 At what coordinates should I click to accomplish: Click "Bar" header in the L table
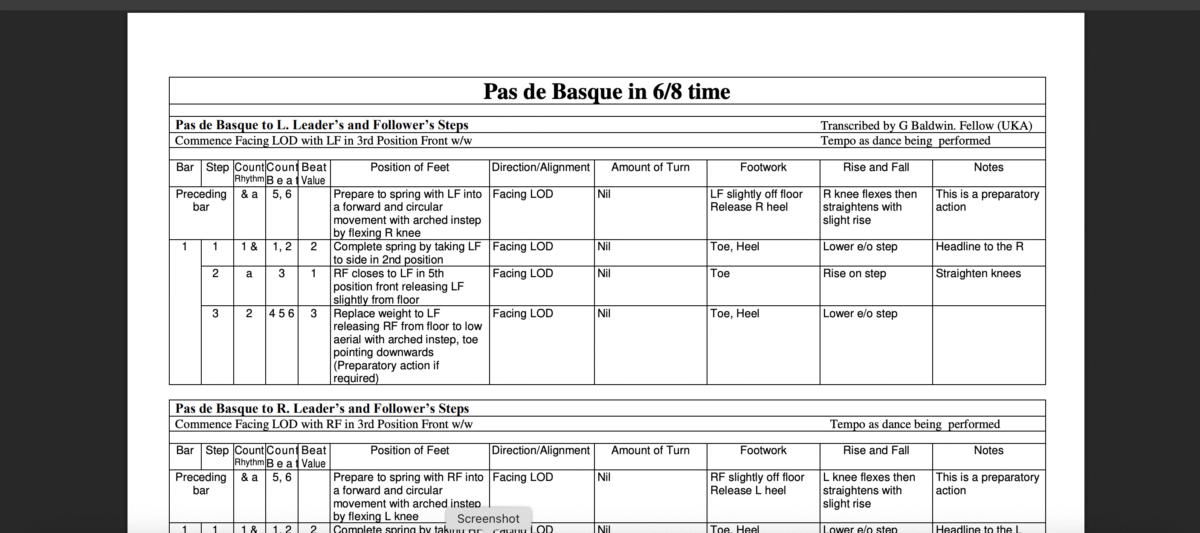(x=185, y=168)
